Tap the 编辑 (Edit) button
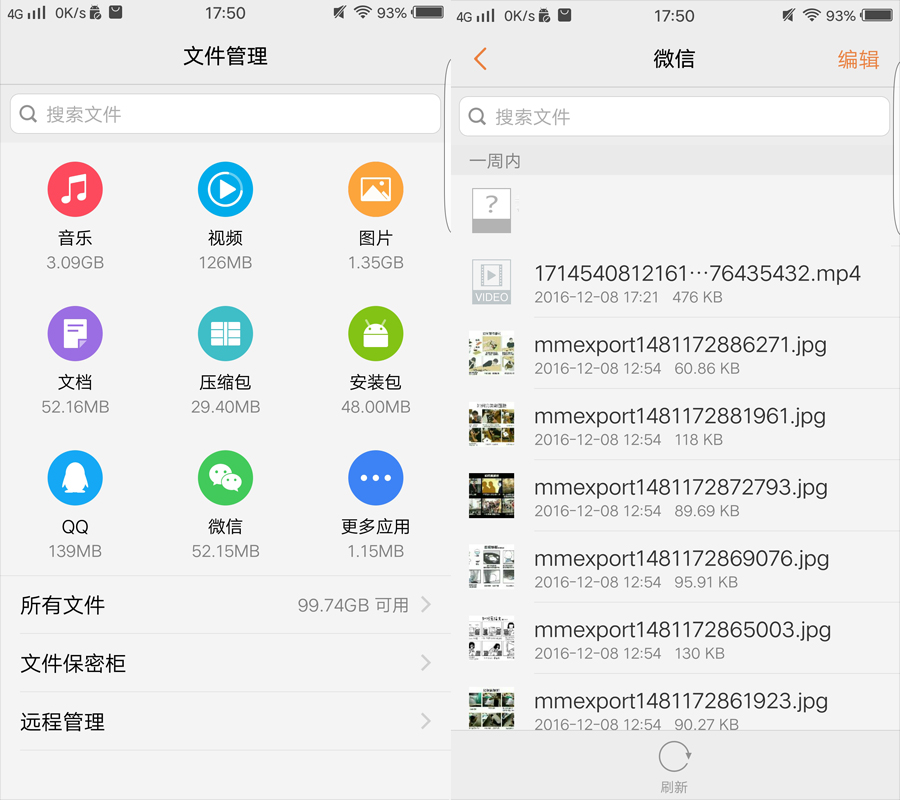 click(x=858, y=59)
